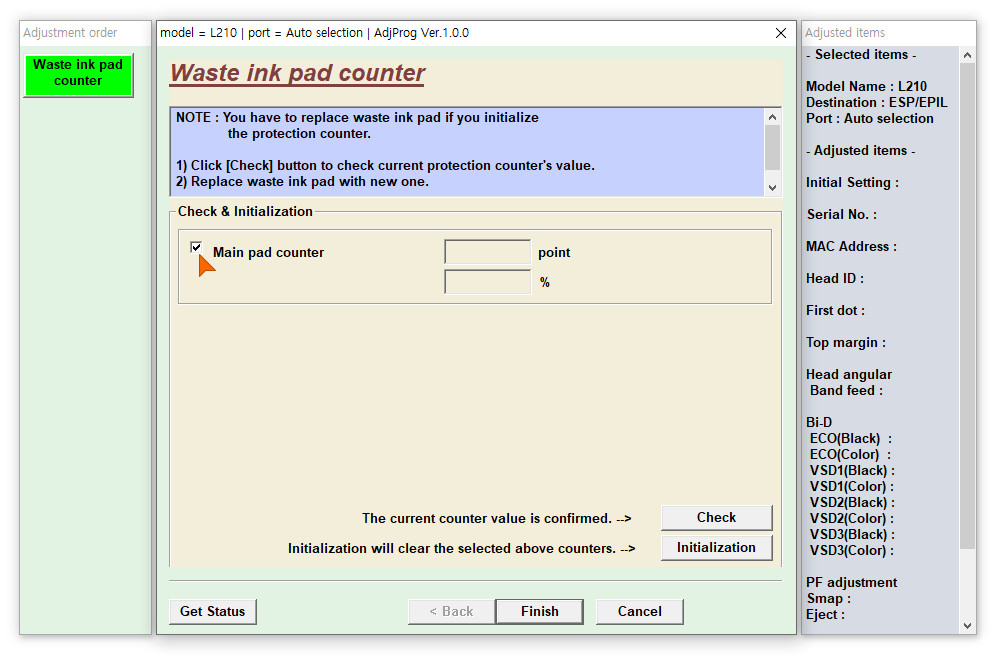
Task: Click the 'Check & Initialization' group label
Action: (245, 211)
